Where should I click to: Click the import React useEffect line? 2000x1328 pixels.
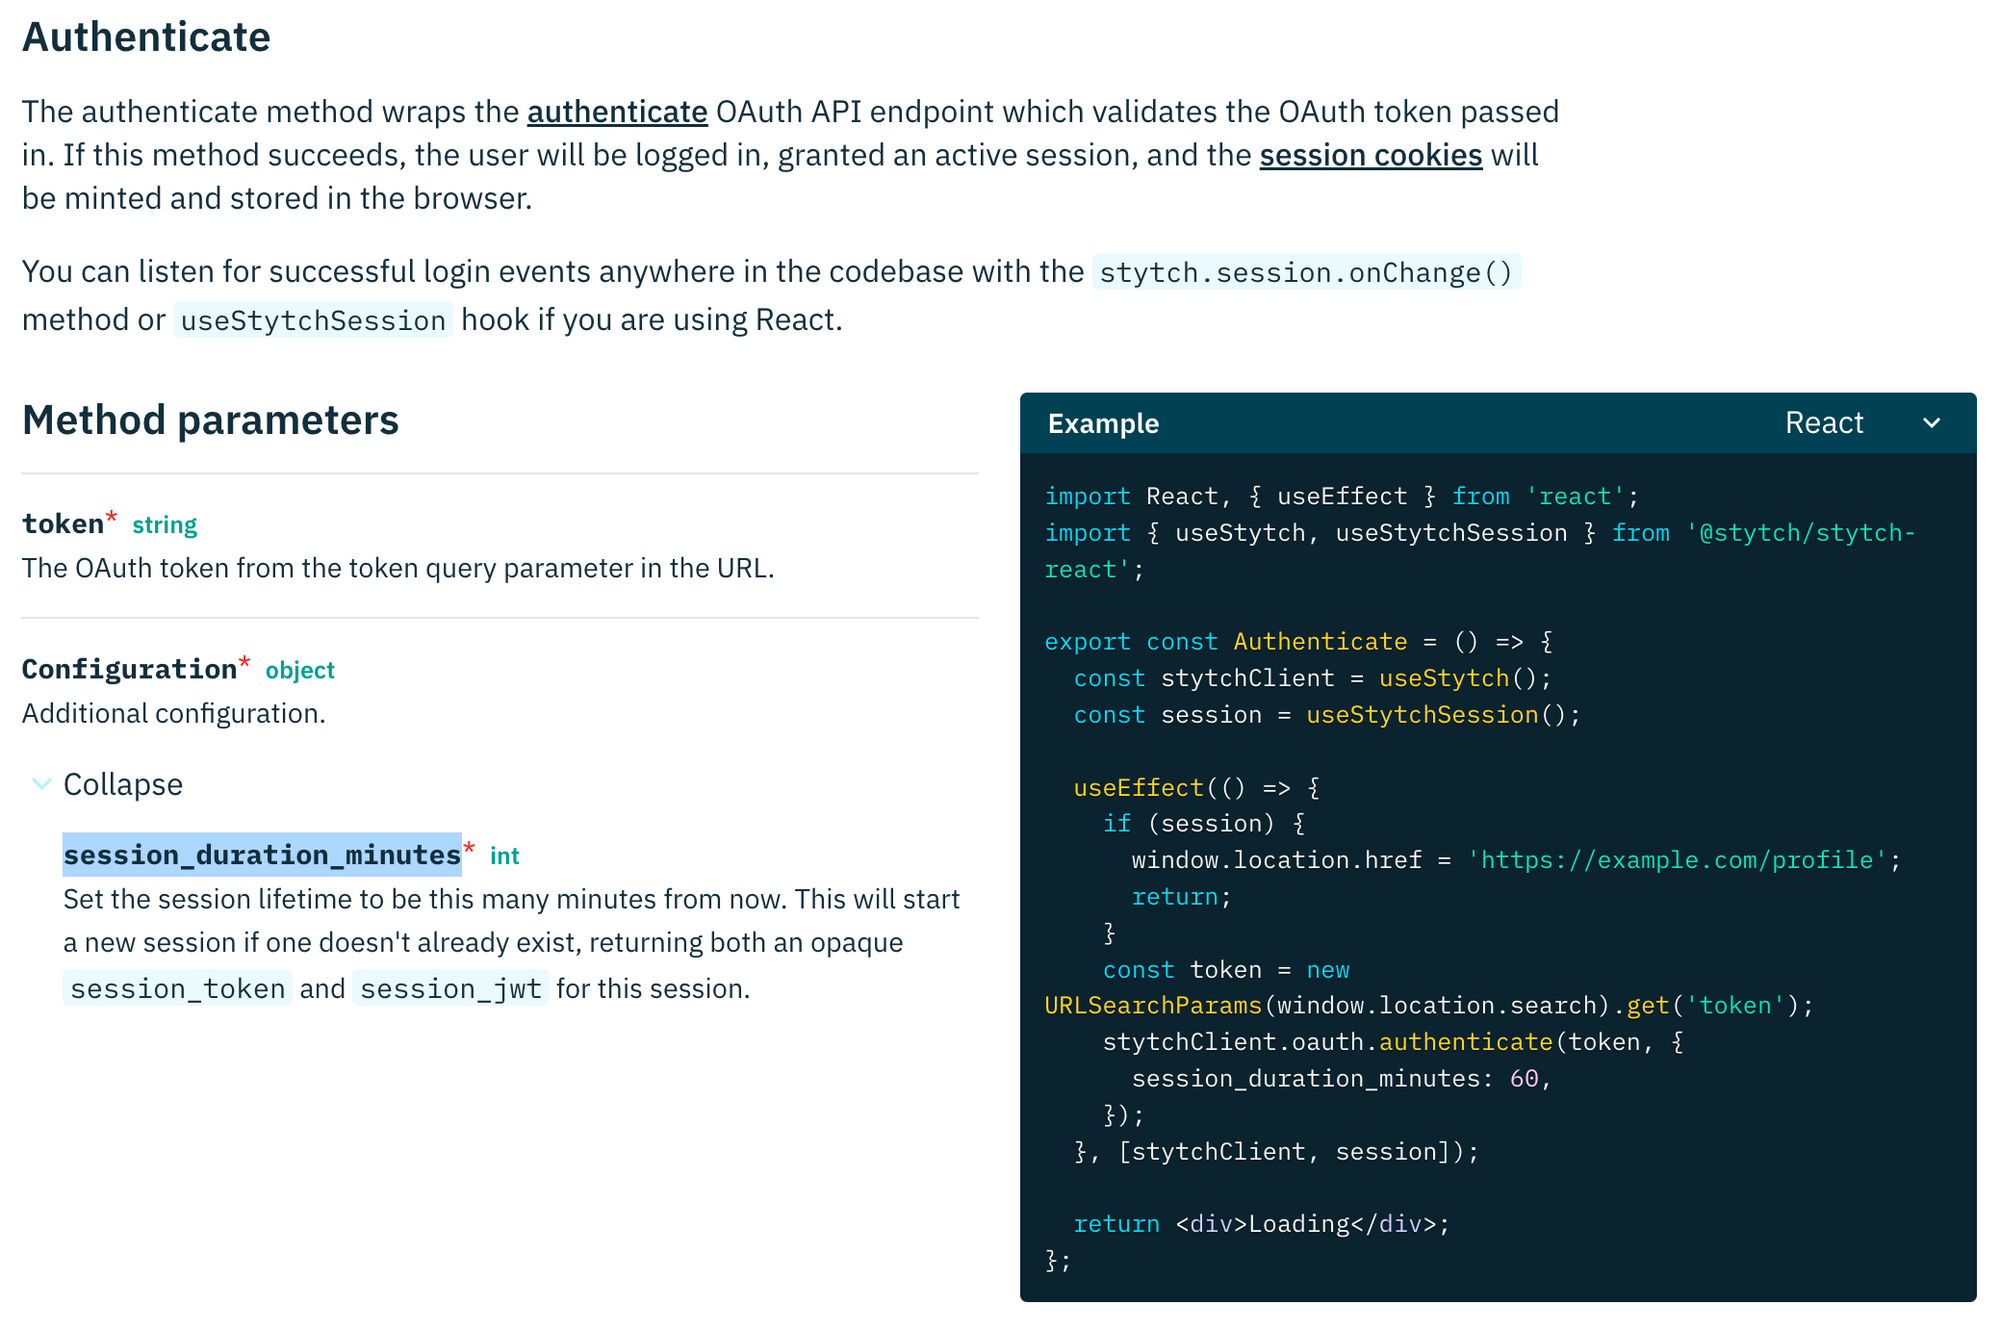point(1342,496)
